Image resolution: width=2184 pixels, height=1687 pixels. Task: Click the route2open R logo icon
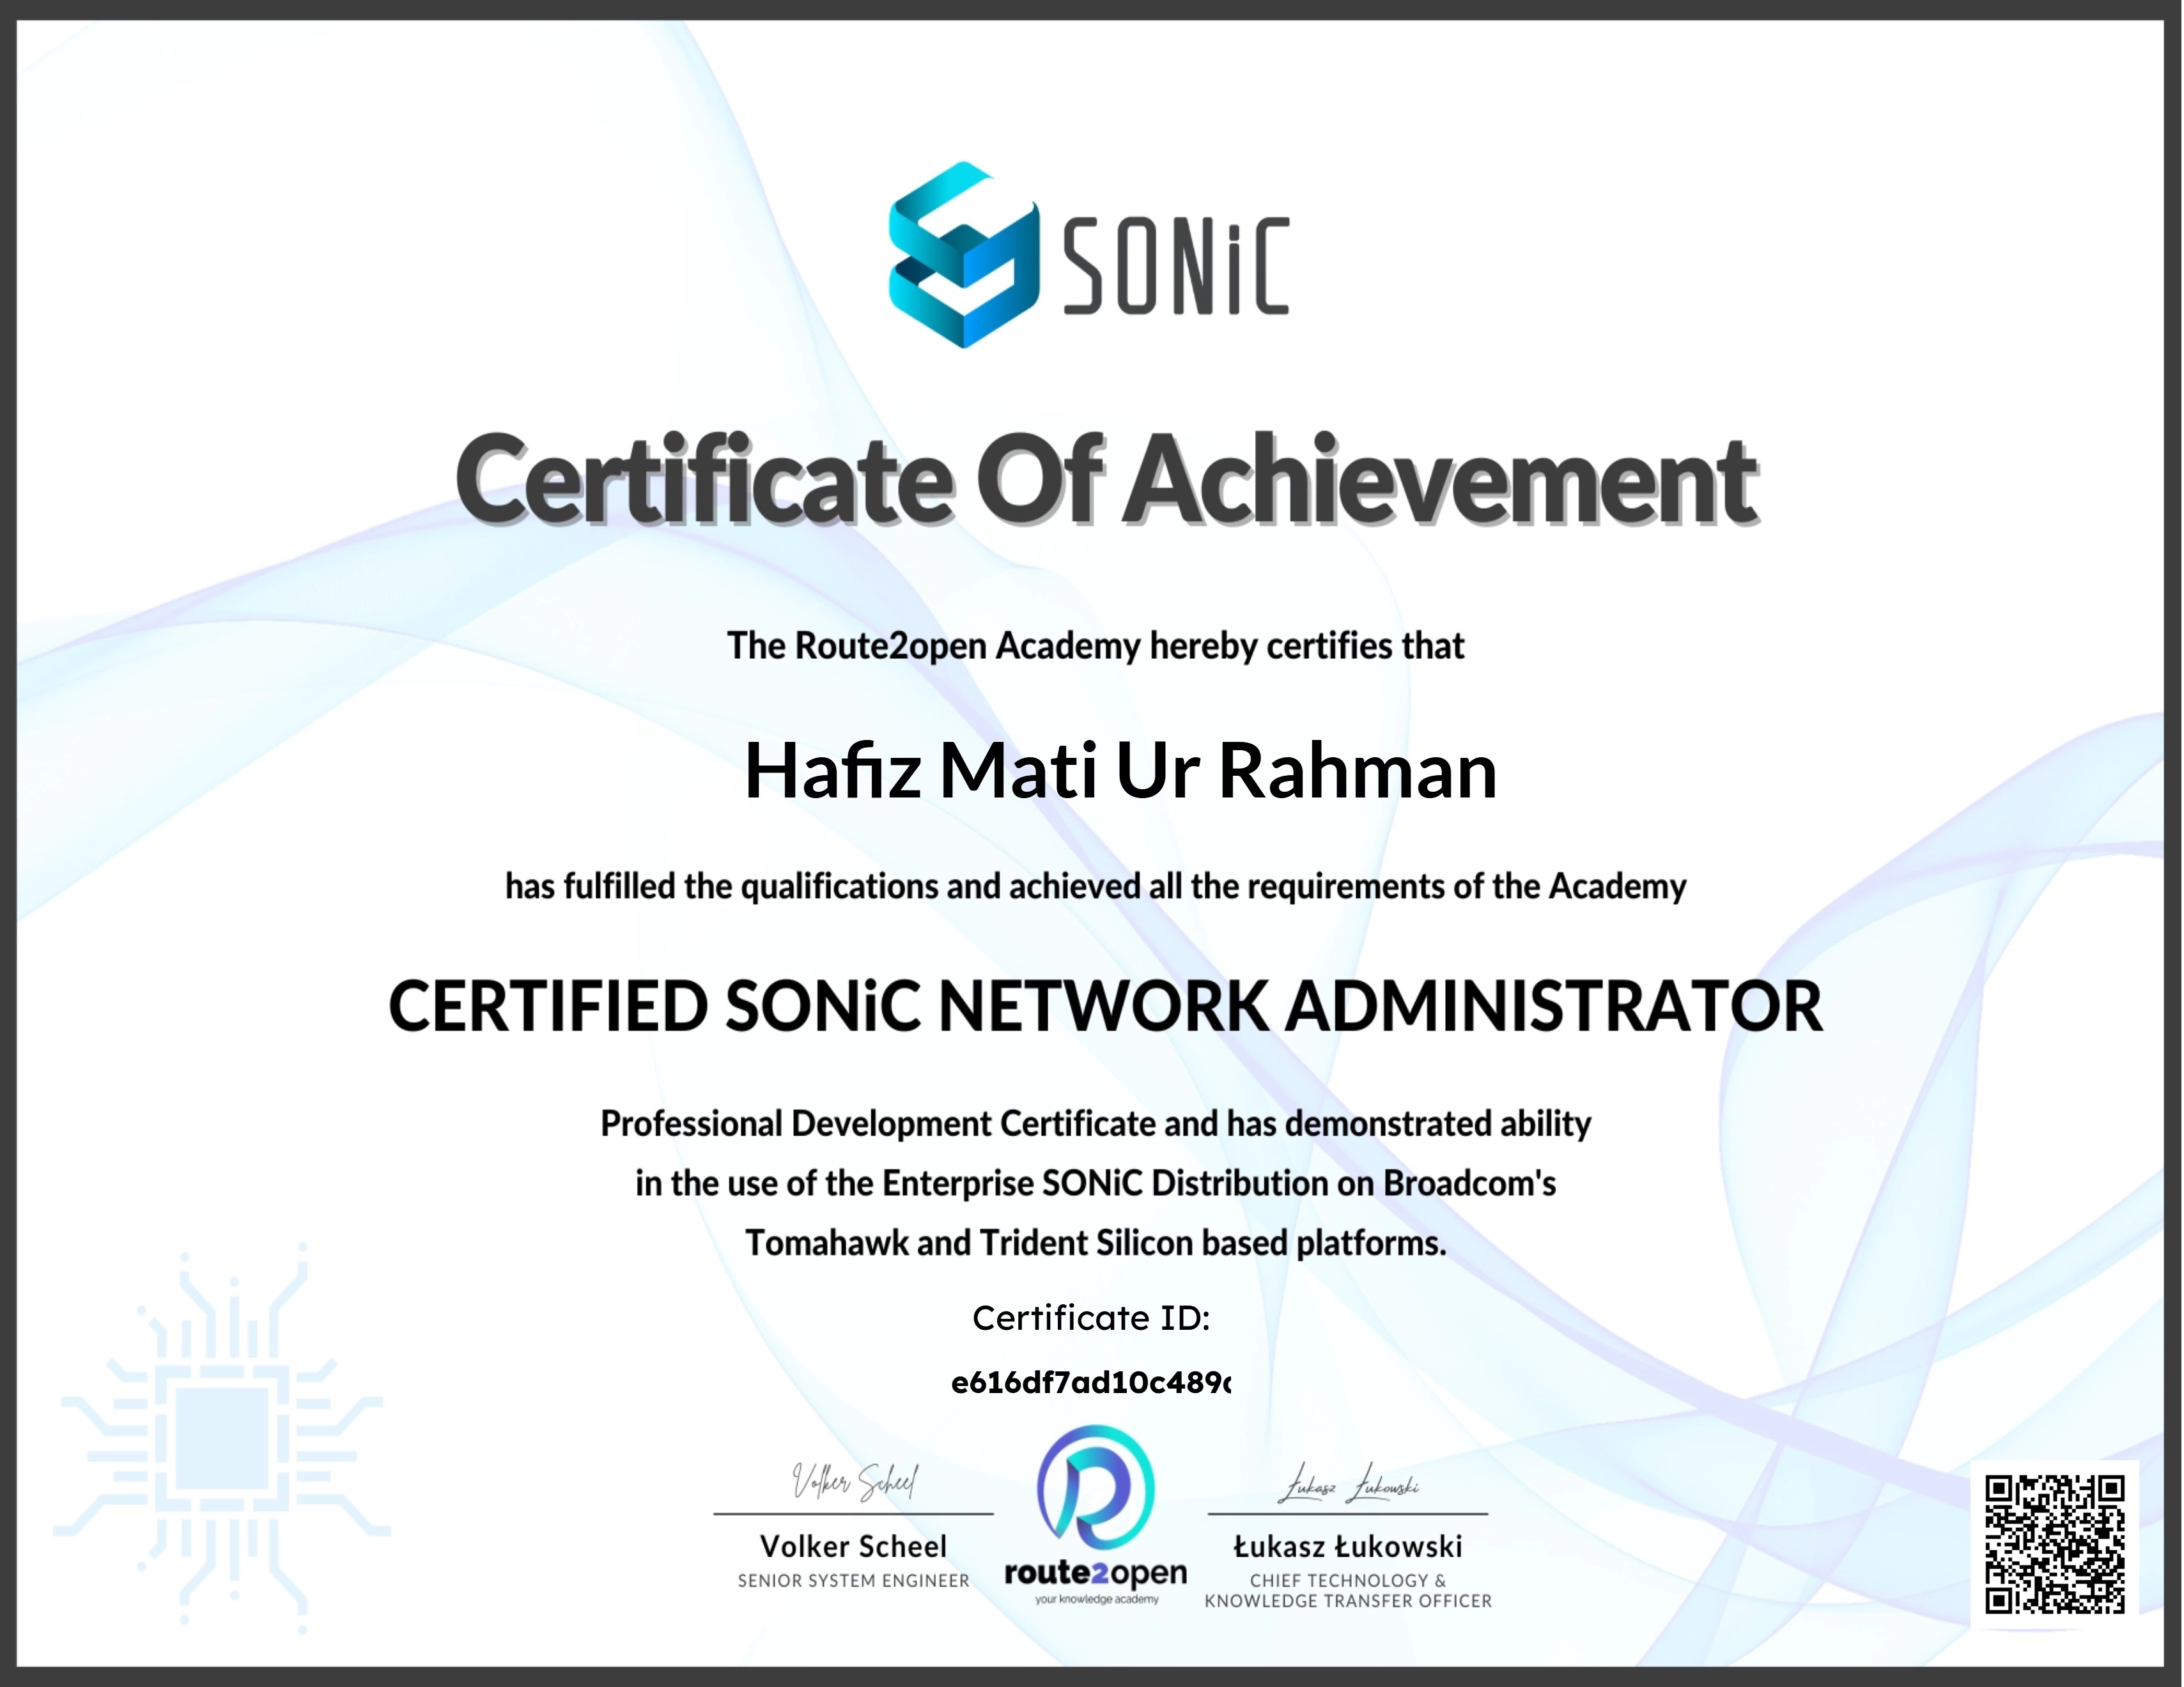pyautogui.click(x=1096, y=1489)
